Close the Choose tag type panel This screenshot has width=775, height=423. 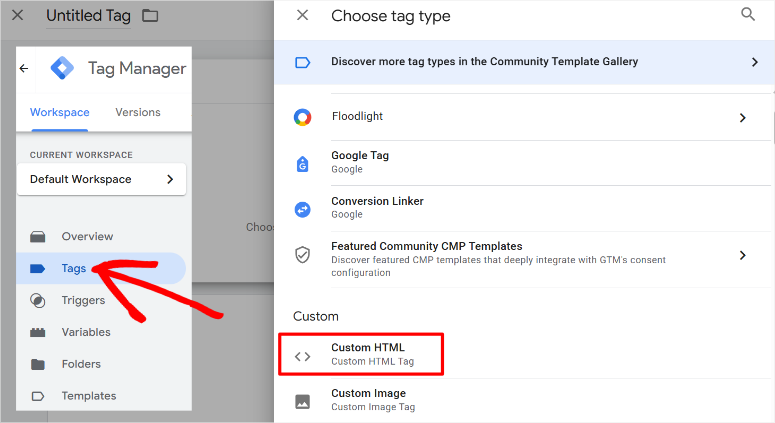(303, 16)
